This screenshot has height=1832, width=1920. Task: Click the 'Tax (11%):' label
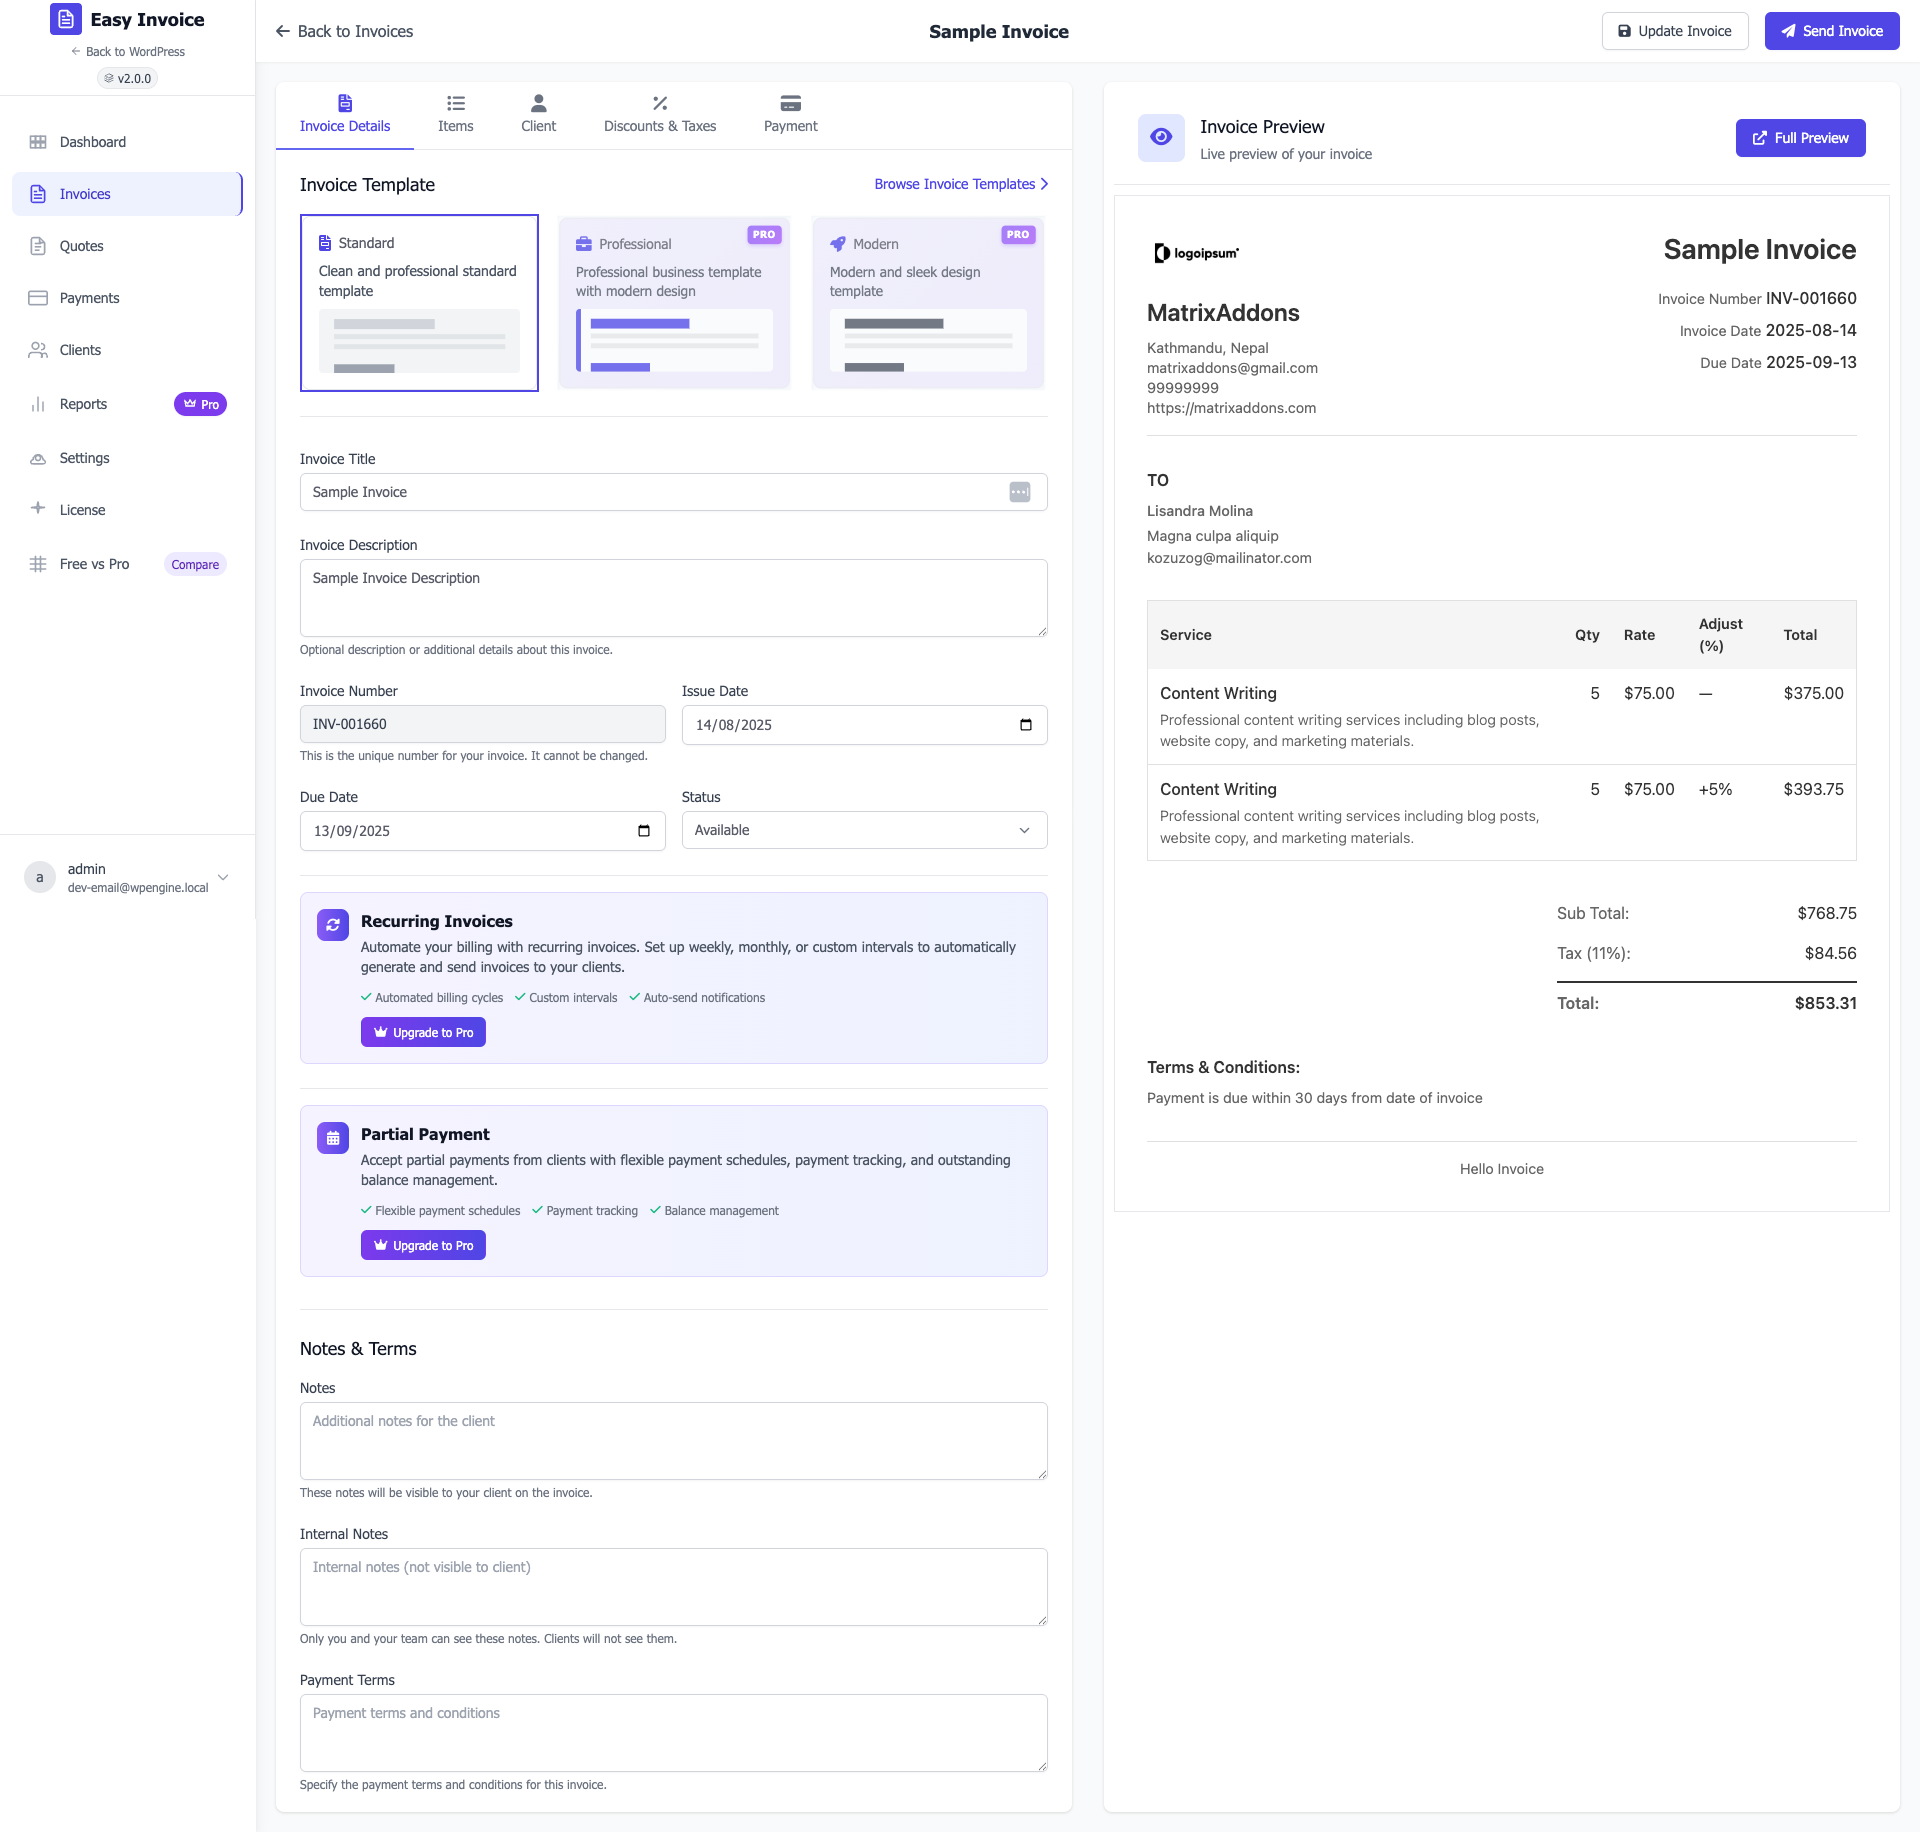click(x=1593, y=953)
